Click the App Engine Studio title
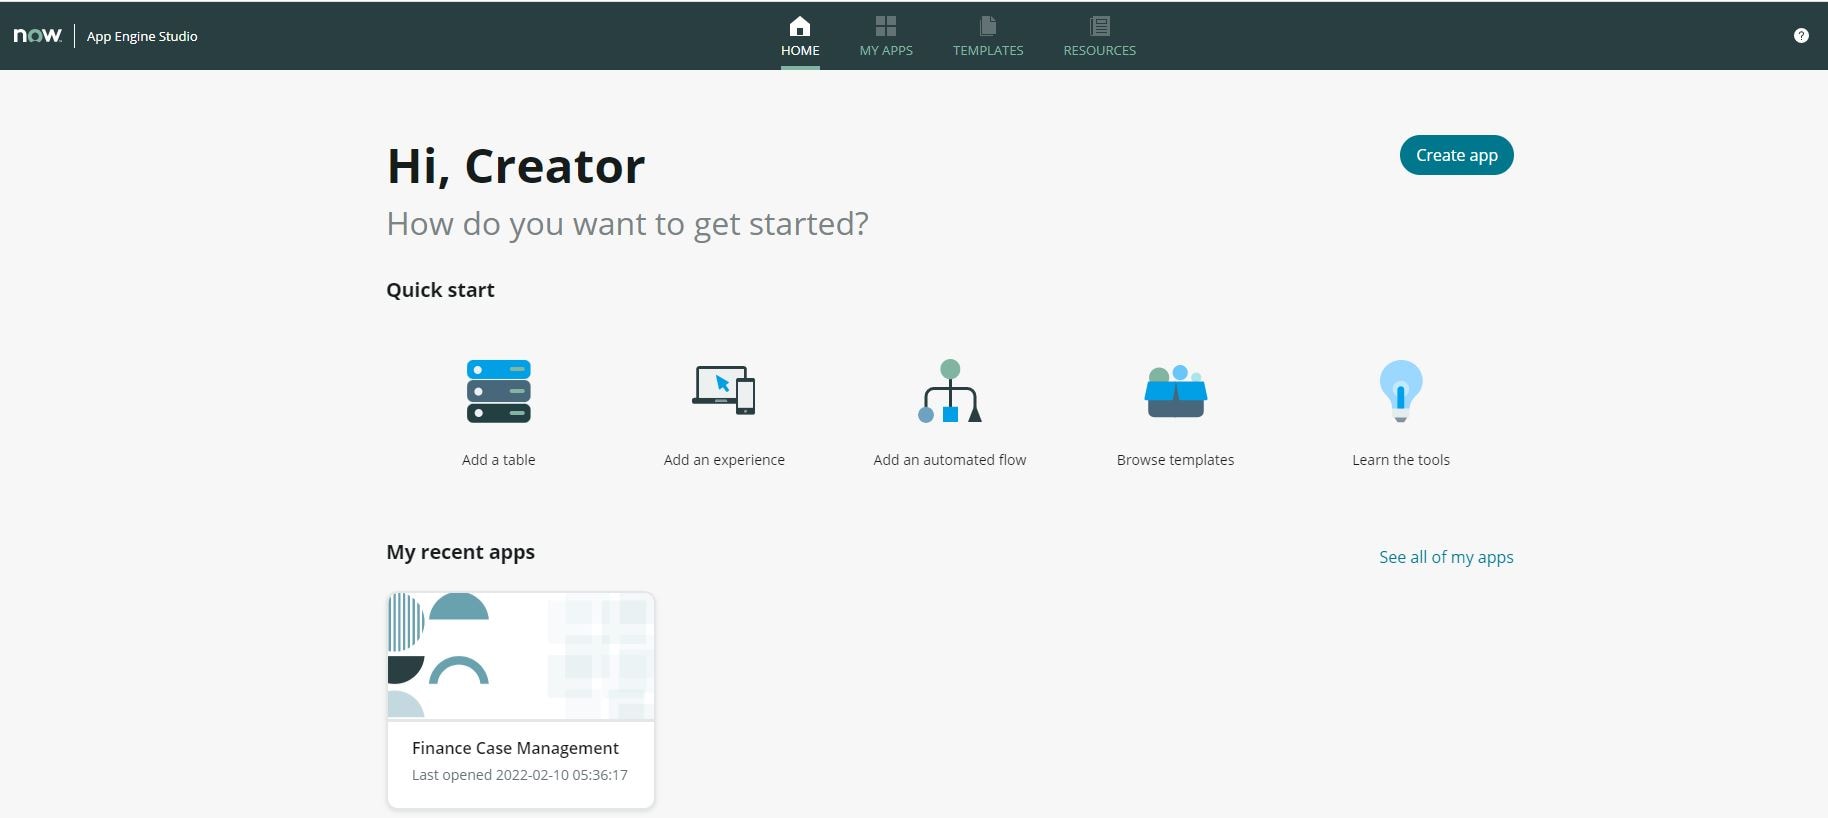Screen dimensions: 1828x818 (x=142, y=36)
